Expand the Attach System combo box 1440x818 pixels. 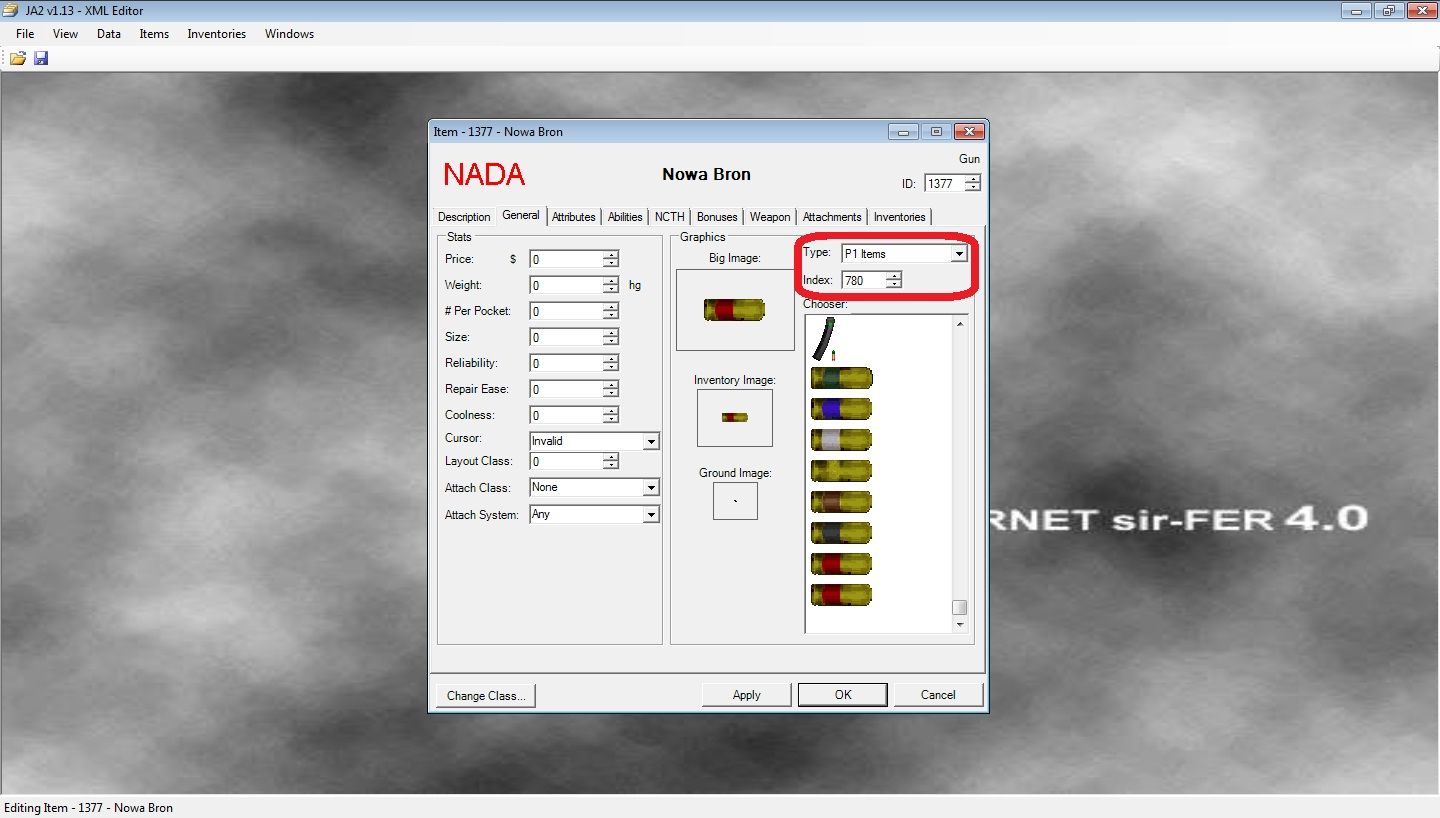click(x=651, y=515)
